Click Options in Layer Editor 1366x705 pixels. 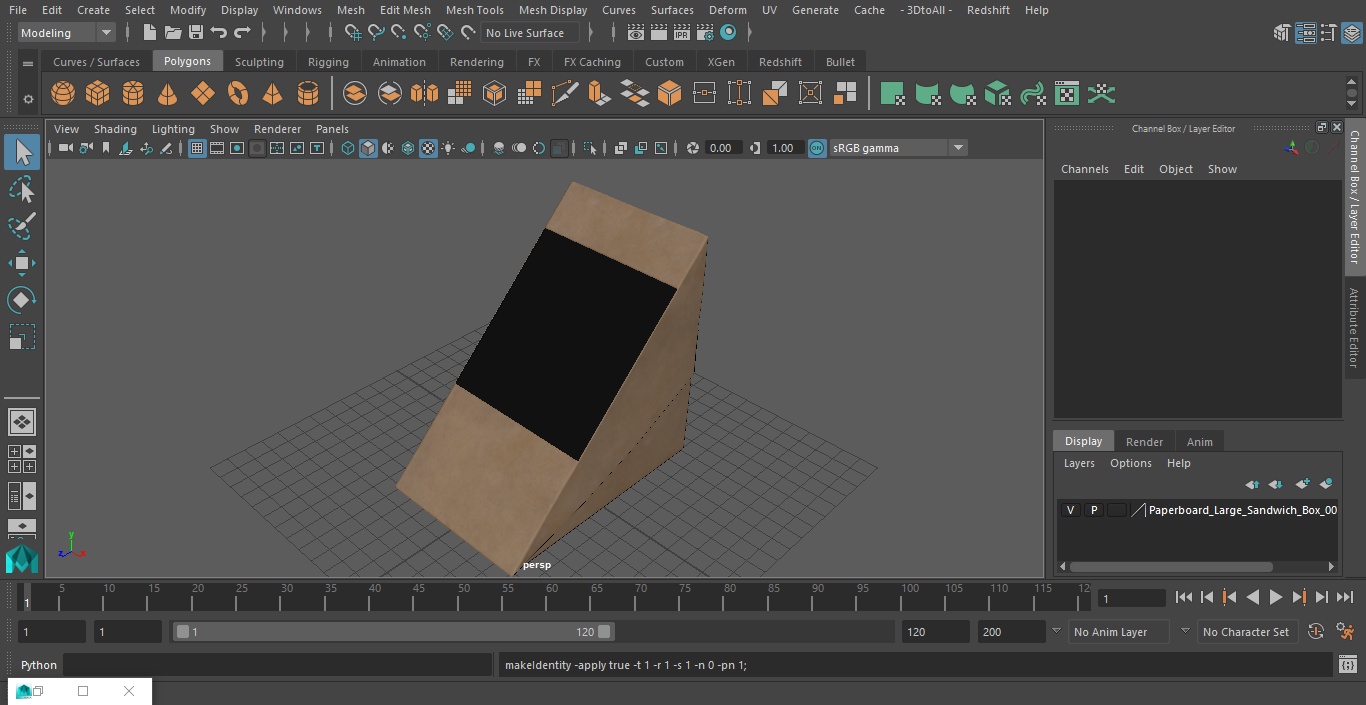(x=1130, y=463)
